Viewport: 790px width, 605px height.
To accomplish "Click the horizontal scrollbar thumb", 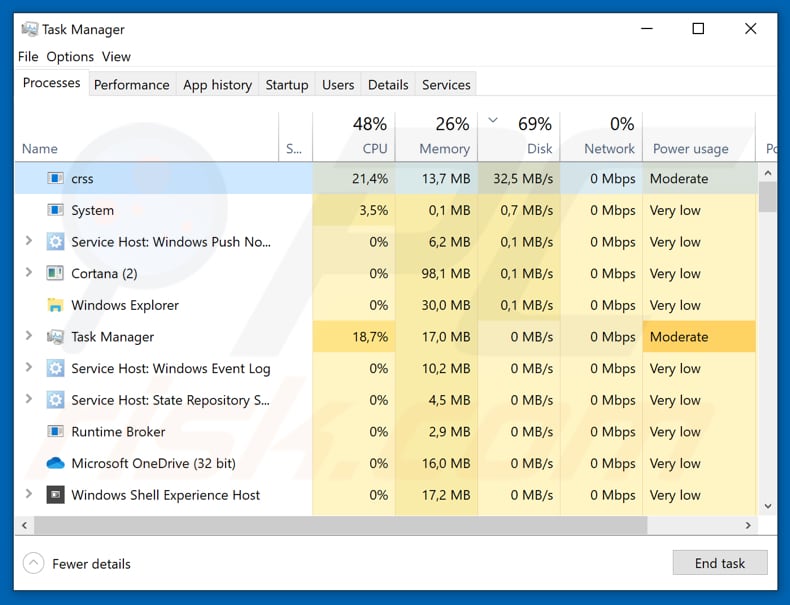I will point(341,525).
